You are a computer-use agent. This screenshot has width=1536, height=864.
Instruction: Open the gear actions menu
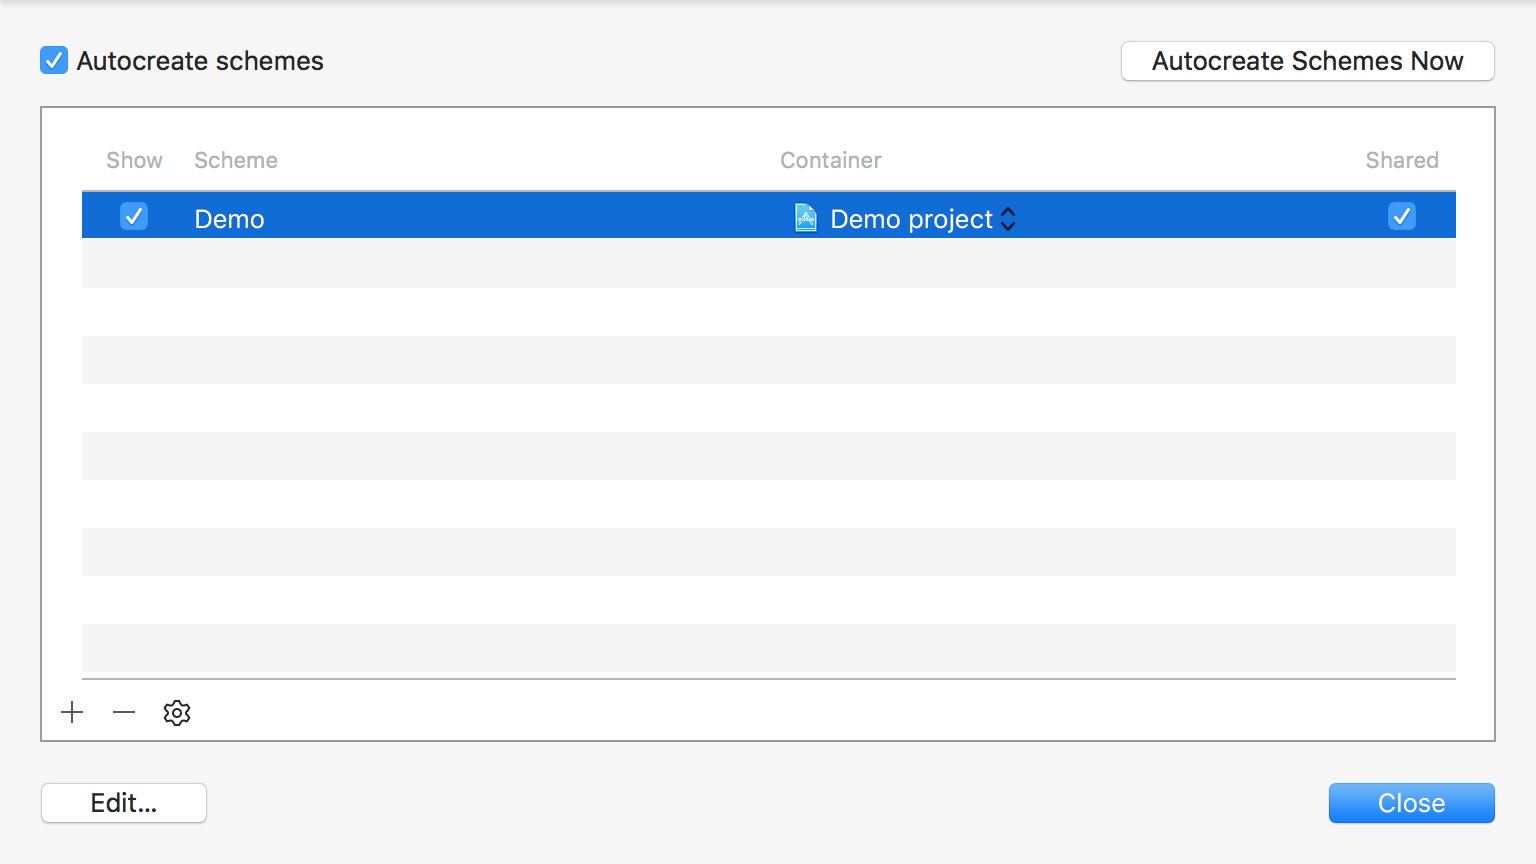coord(177,713)
